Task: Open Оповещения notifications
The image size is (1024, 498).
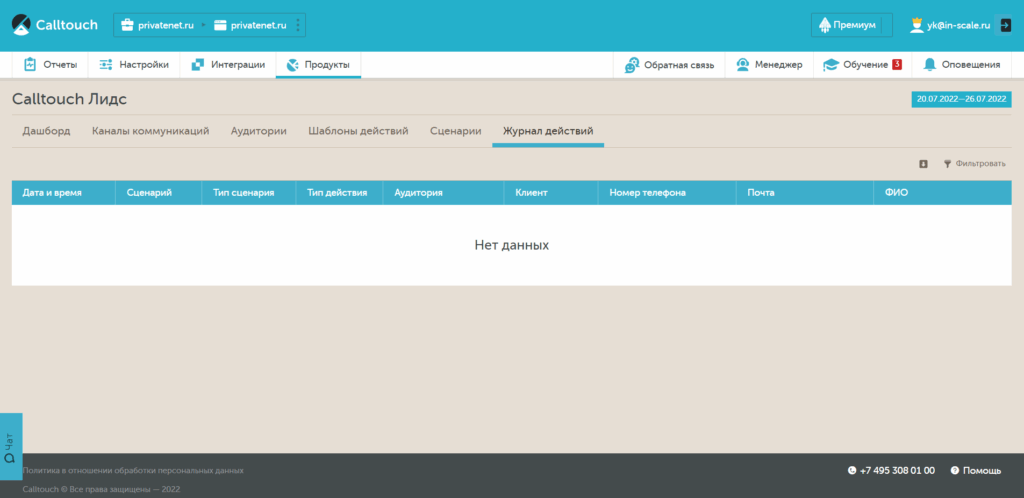Action: point(961,65)
